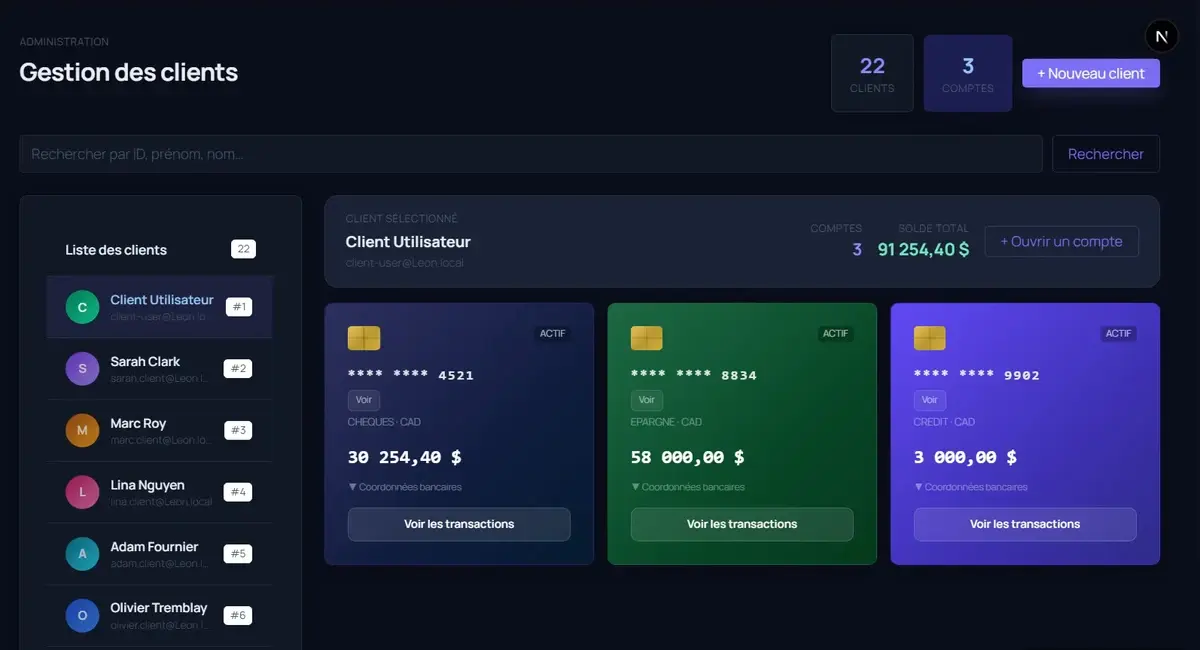Expand Coordonnées bancaires on the Chèques card
This screenshot has width=1200, height=650.
[x=405, y=487]
